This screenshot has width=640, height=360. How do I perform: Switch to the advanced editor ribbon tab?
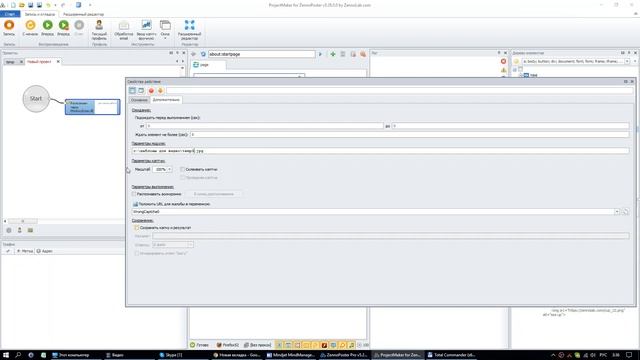point(83,14)
